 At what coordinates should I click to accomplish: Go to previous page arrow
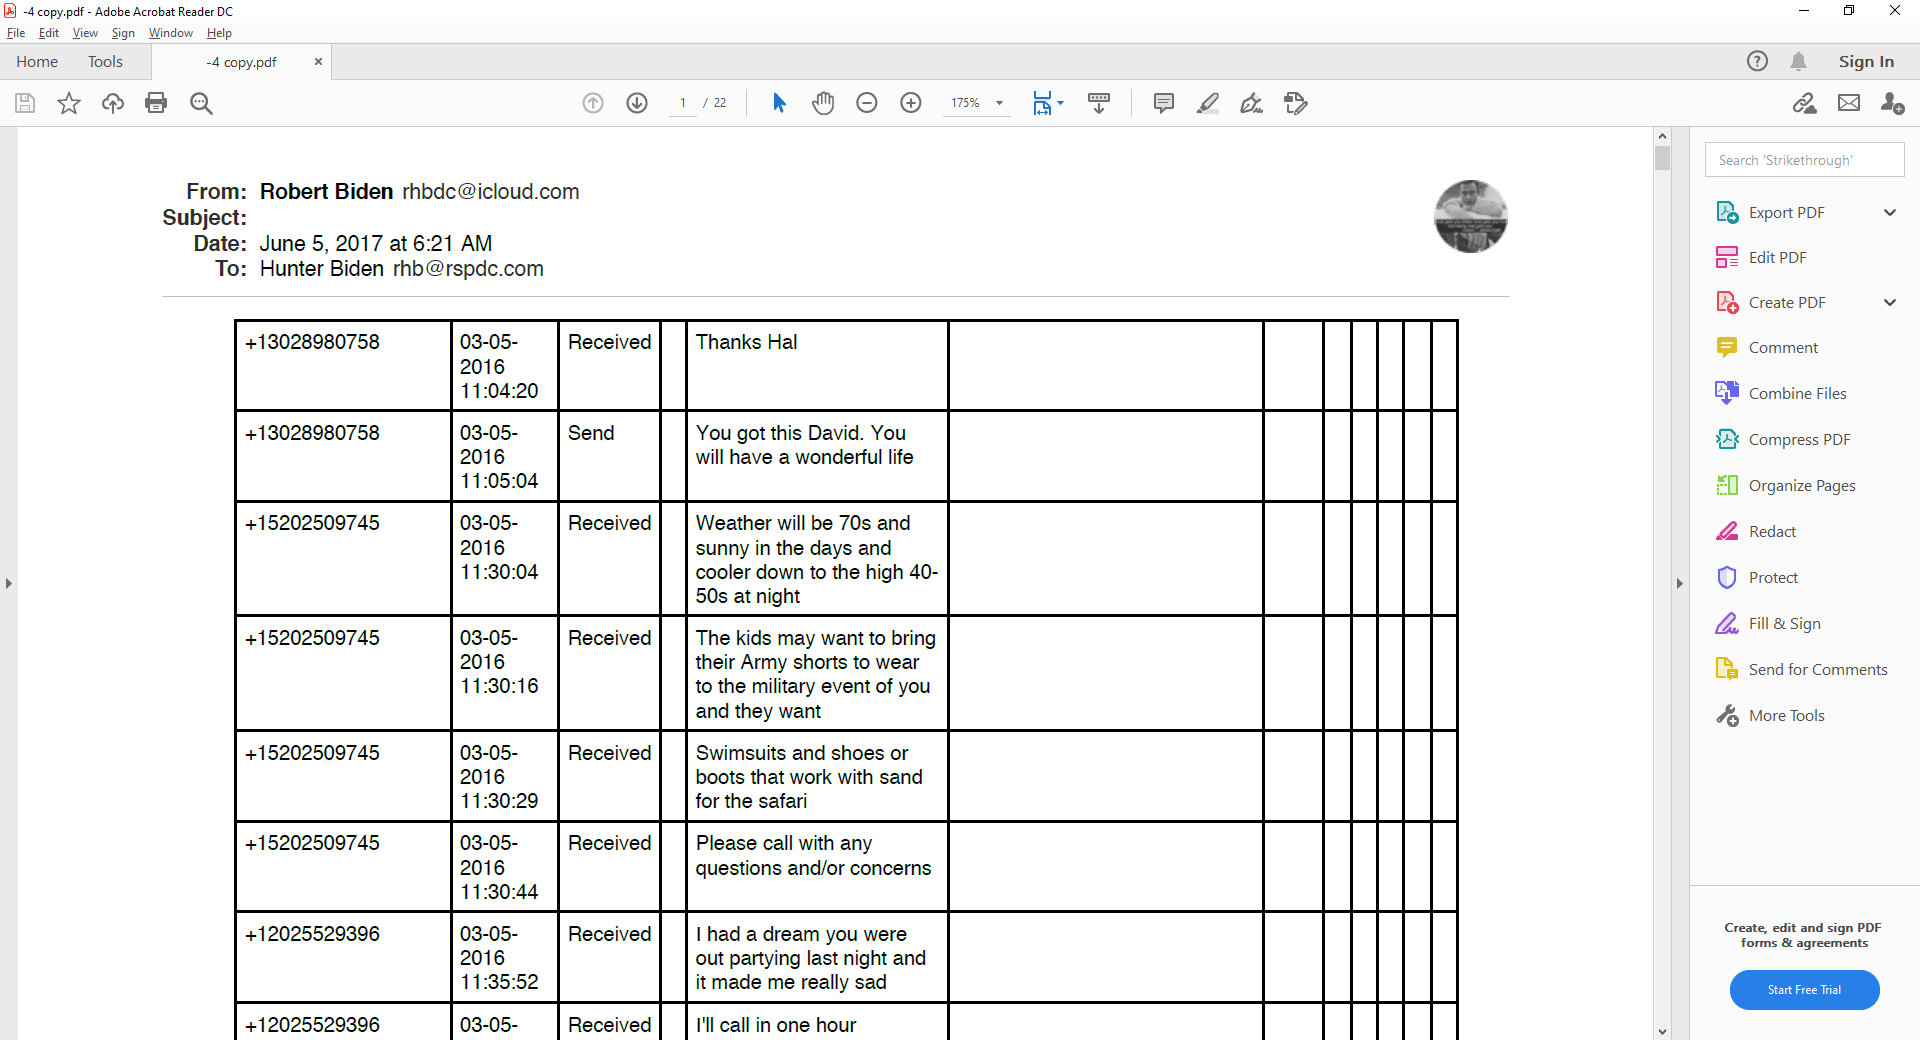593,103
